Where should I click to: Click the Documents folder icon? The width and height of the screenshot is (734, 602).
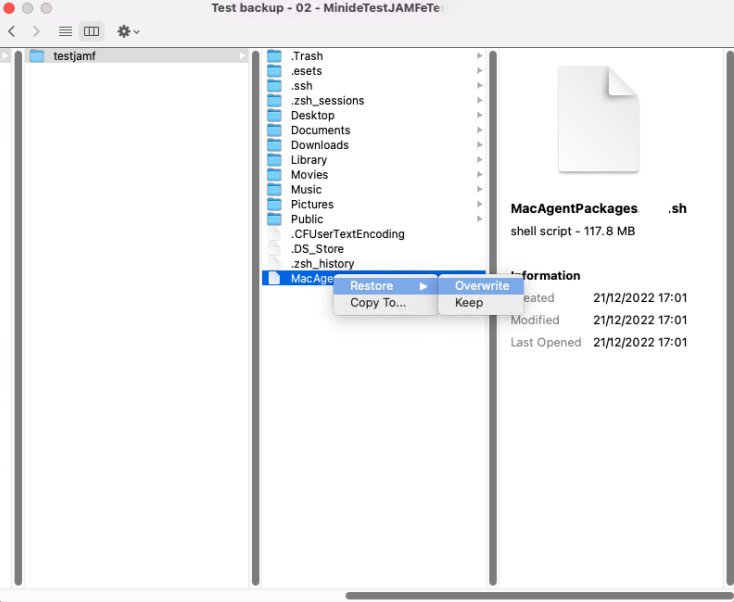click(x=274, y=130)
